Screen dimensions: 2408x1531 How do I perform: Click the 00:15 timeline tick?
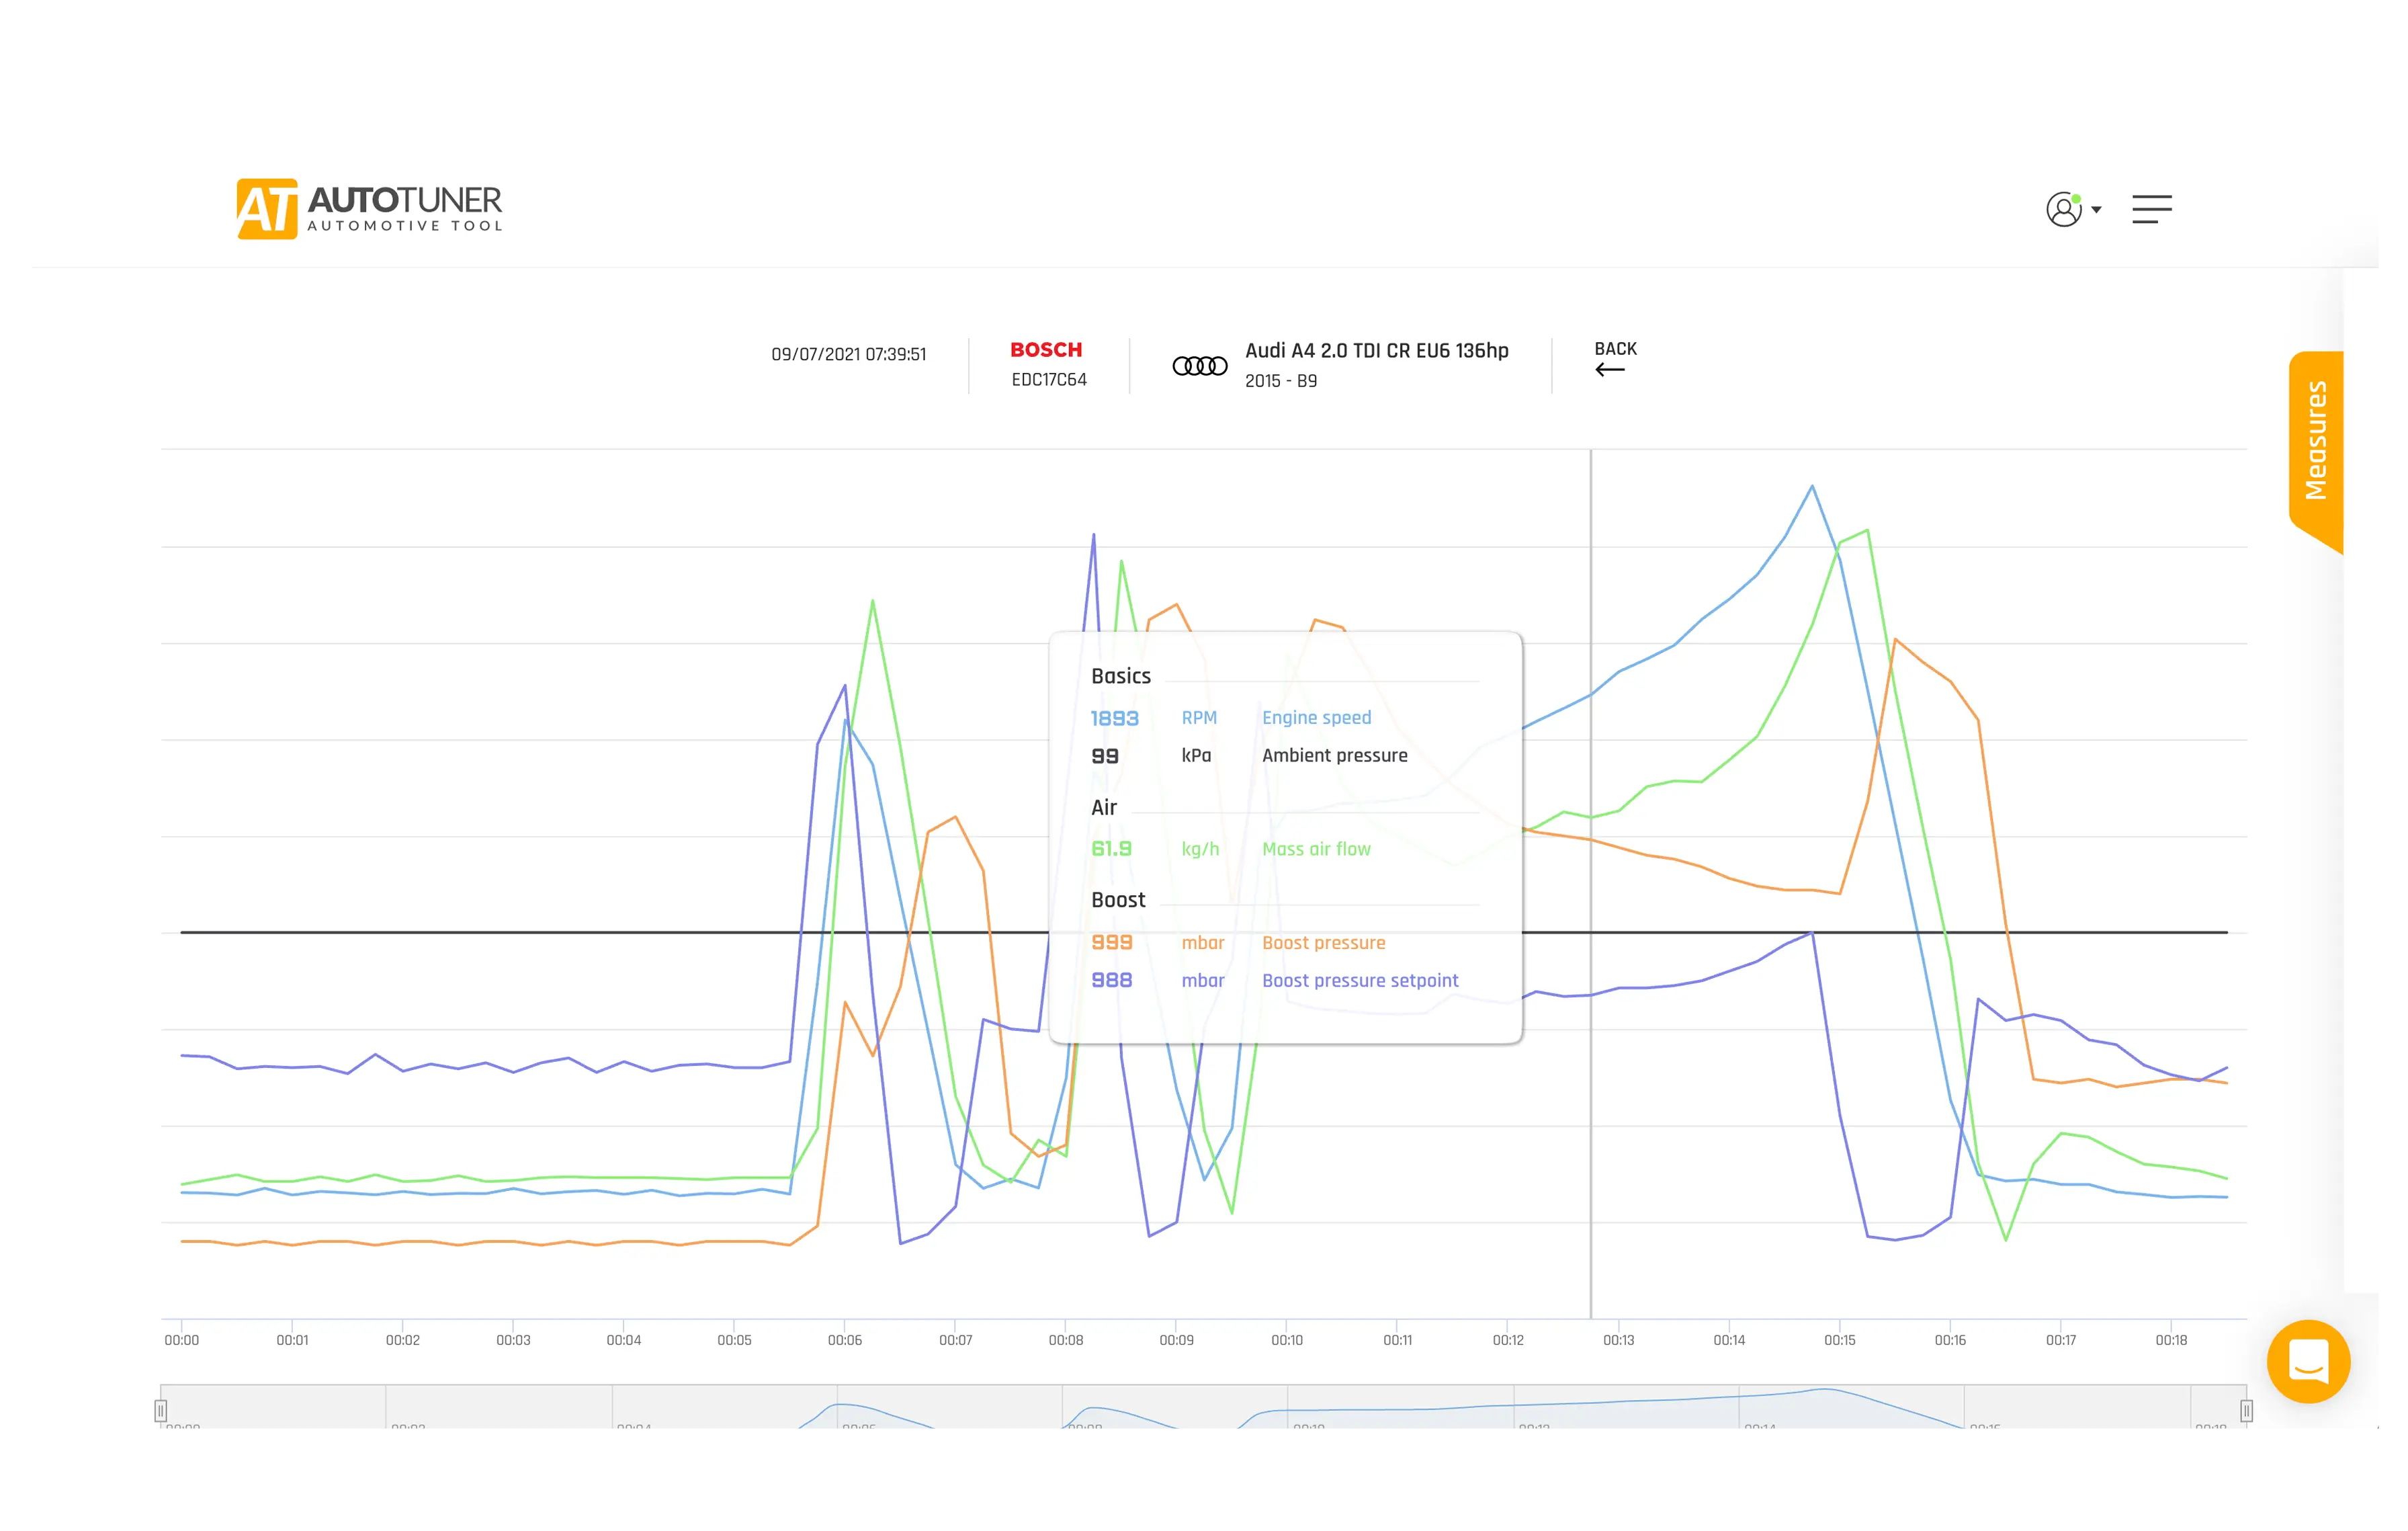pos(1839,1339)
